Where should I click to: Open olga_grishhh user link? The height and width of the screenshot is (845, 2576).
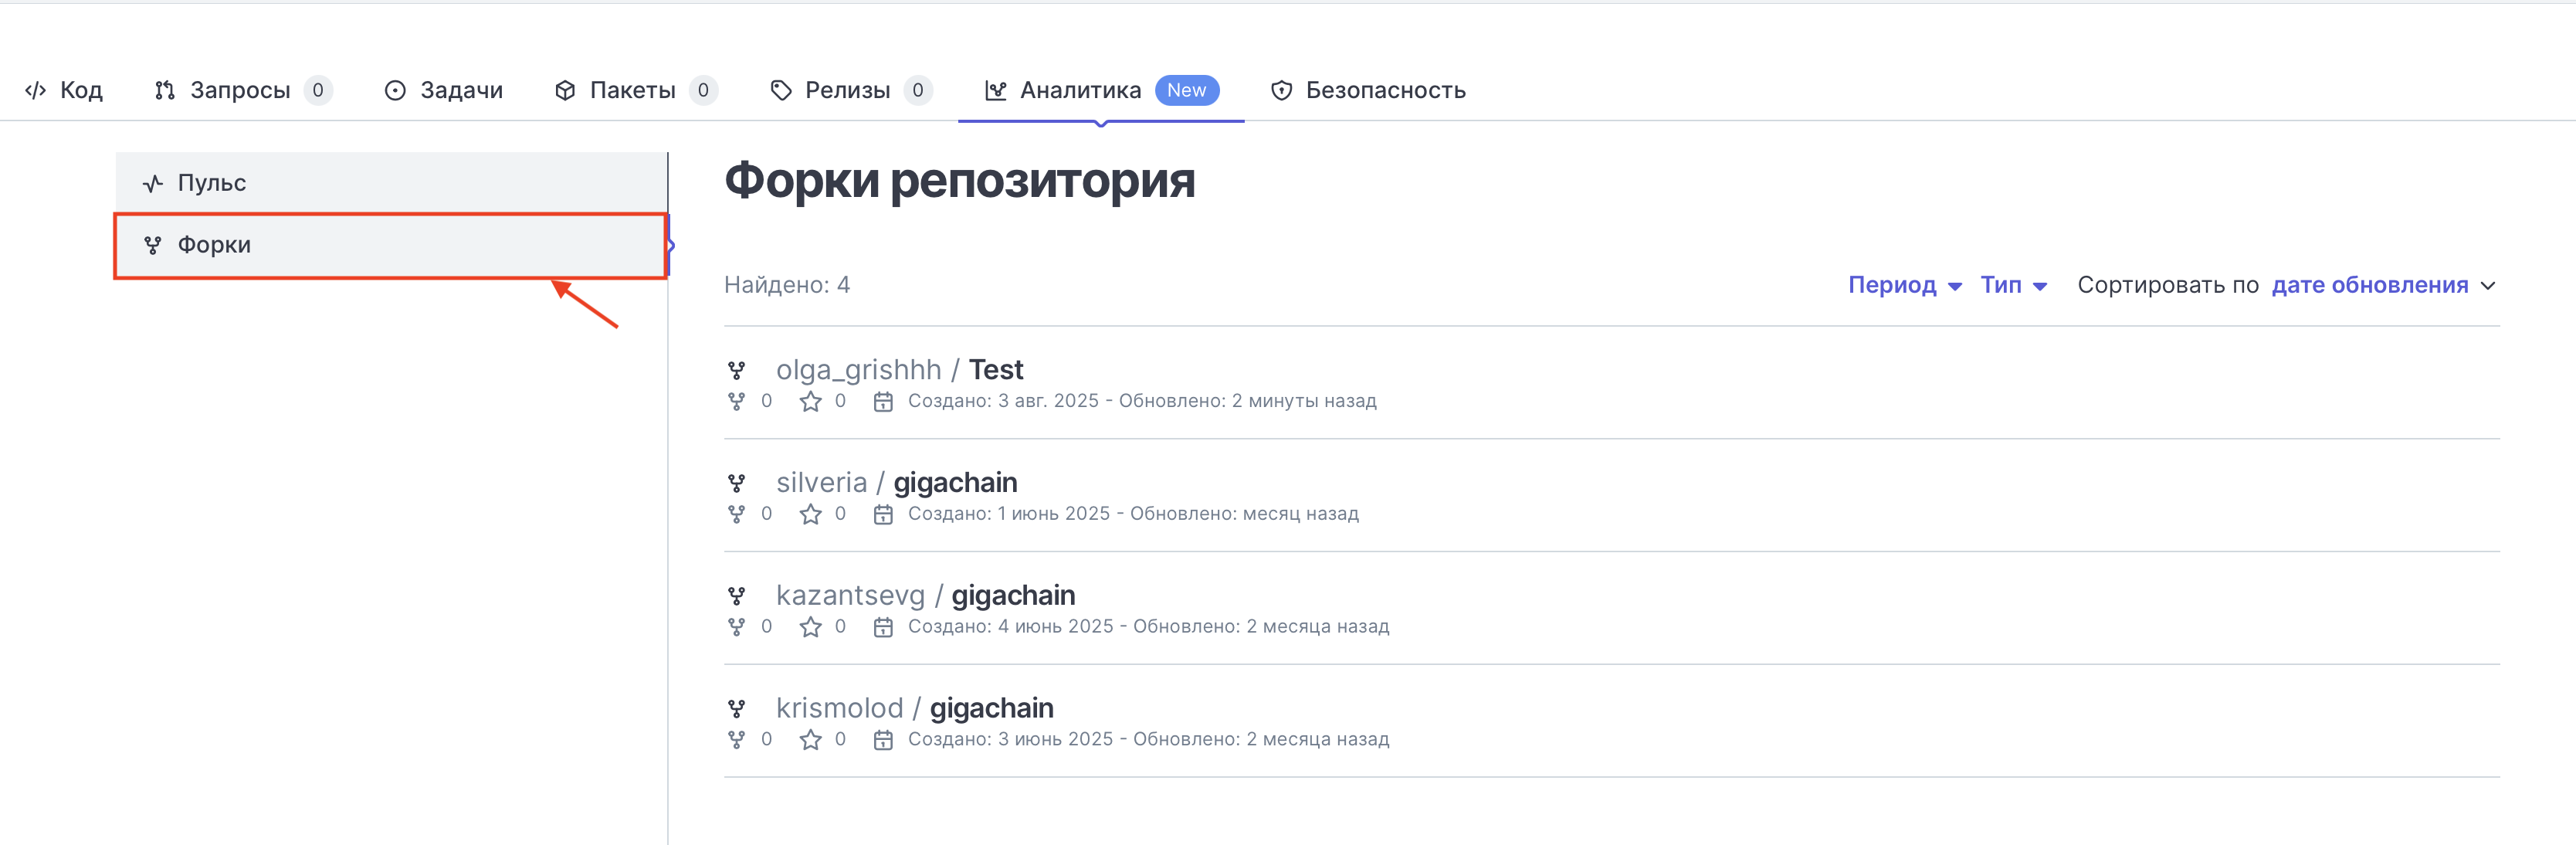pos(859,370)
